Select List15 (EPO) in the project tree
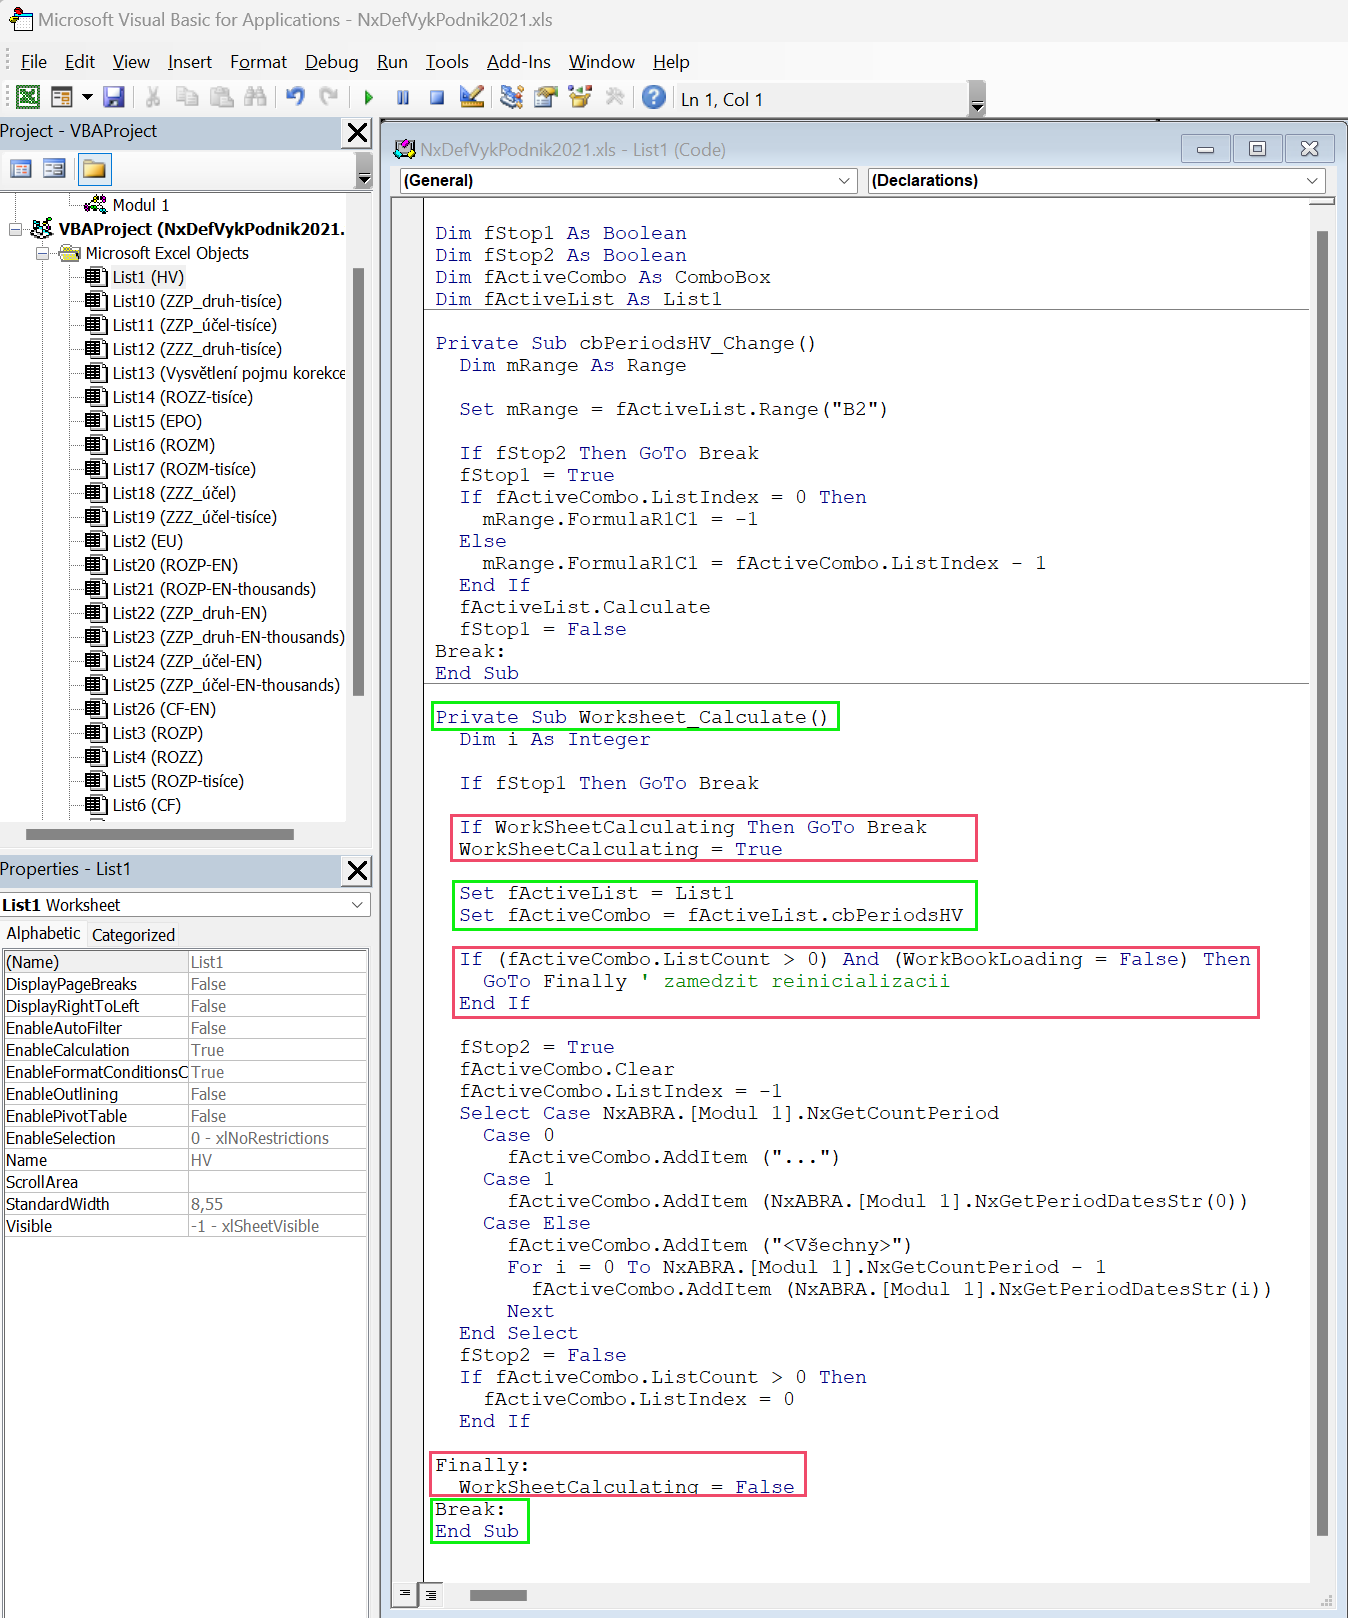 point(157,421)
